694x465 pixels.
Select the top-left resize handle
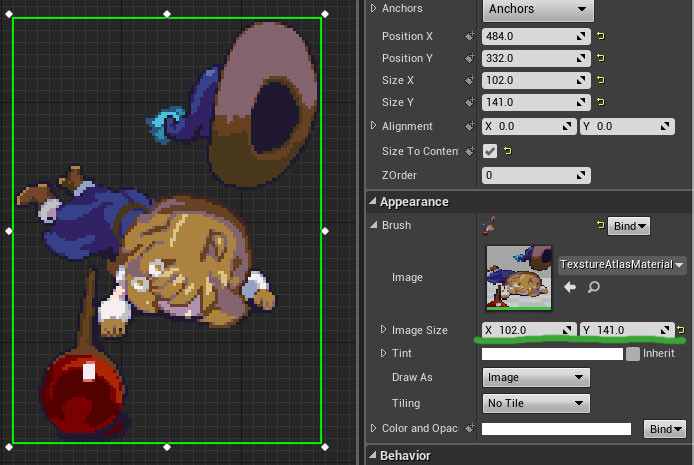click(x=9, y=14)
